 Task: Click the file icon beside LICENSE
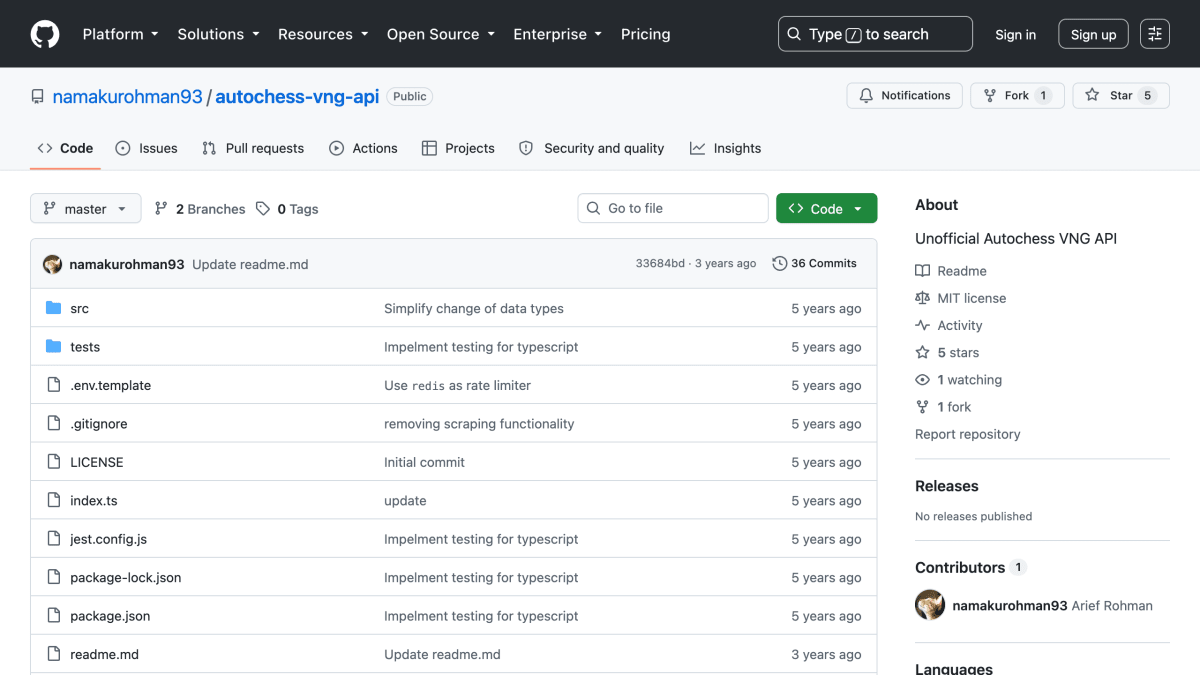click(x=54, y=462)
